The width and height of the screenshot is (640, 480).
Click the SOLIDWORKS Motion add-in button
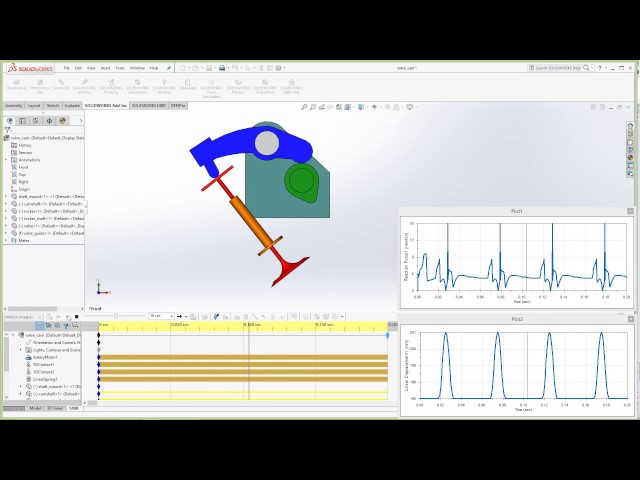tap(84, 87)
